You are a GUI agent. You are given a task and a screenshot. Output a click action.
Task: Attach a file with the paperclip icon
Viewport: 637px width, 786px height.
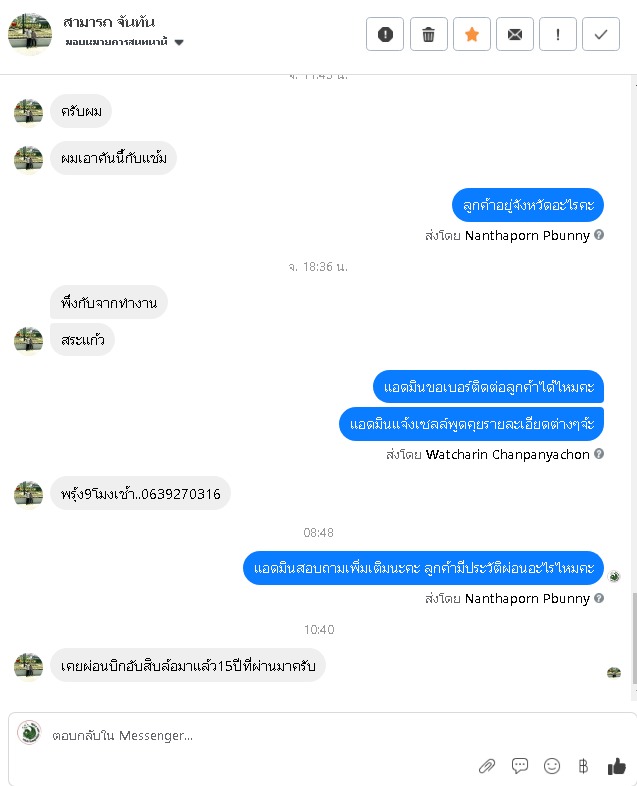tap(487, 765)
